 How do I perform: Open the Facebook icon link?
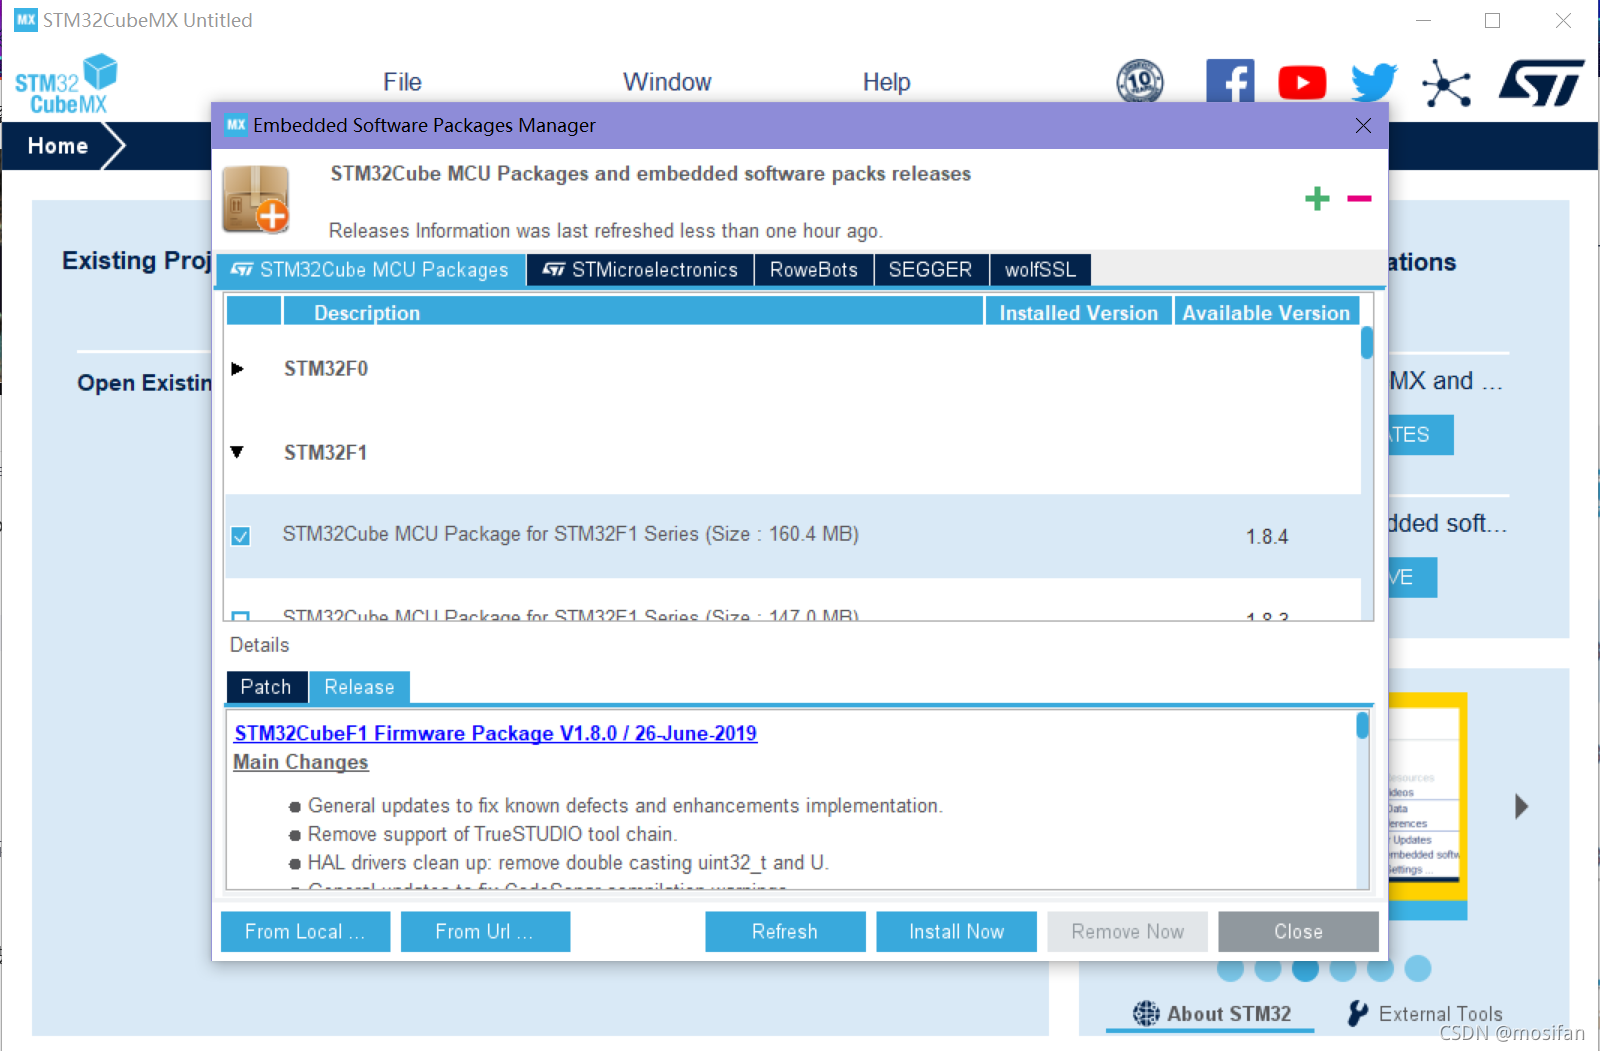coord(1230,81)
